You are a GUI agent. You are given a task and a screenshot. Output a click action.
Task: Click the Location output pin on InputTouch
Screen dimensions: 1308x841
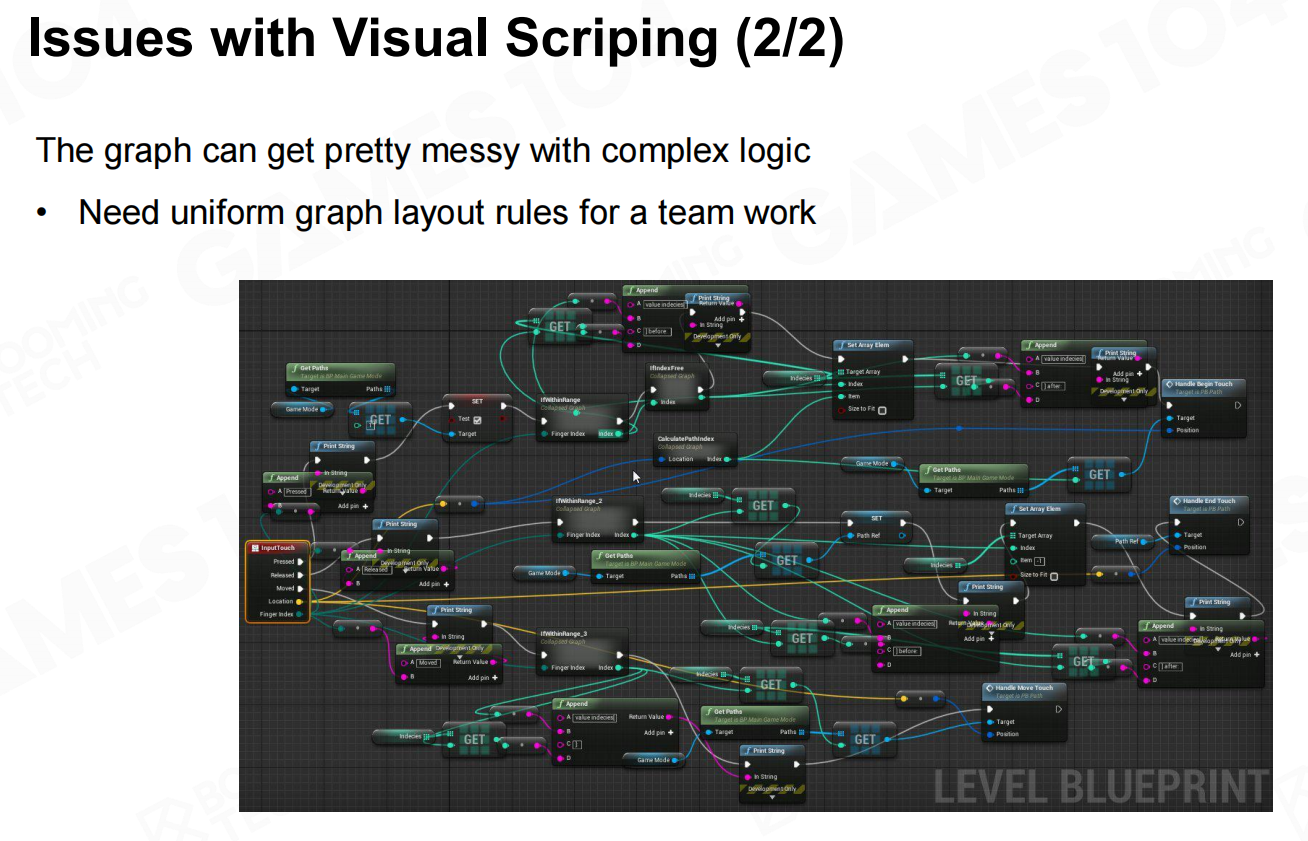pos(299,601)
